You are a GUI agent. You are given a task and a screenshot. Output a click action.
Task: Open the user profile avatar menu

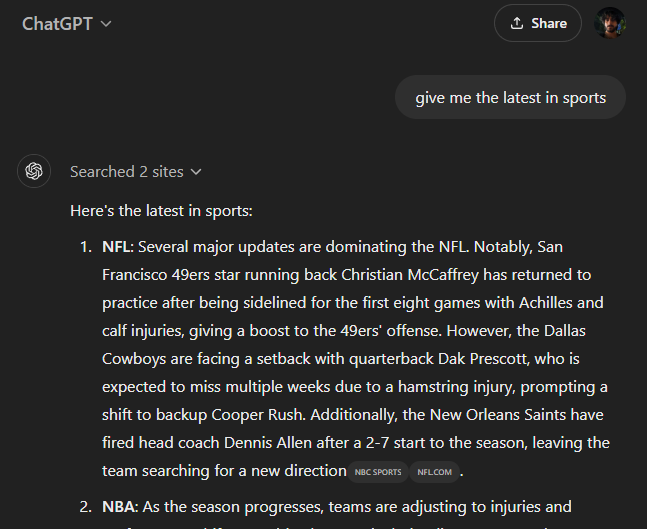tap(609, 23)
